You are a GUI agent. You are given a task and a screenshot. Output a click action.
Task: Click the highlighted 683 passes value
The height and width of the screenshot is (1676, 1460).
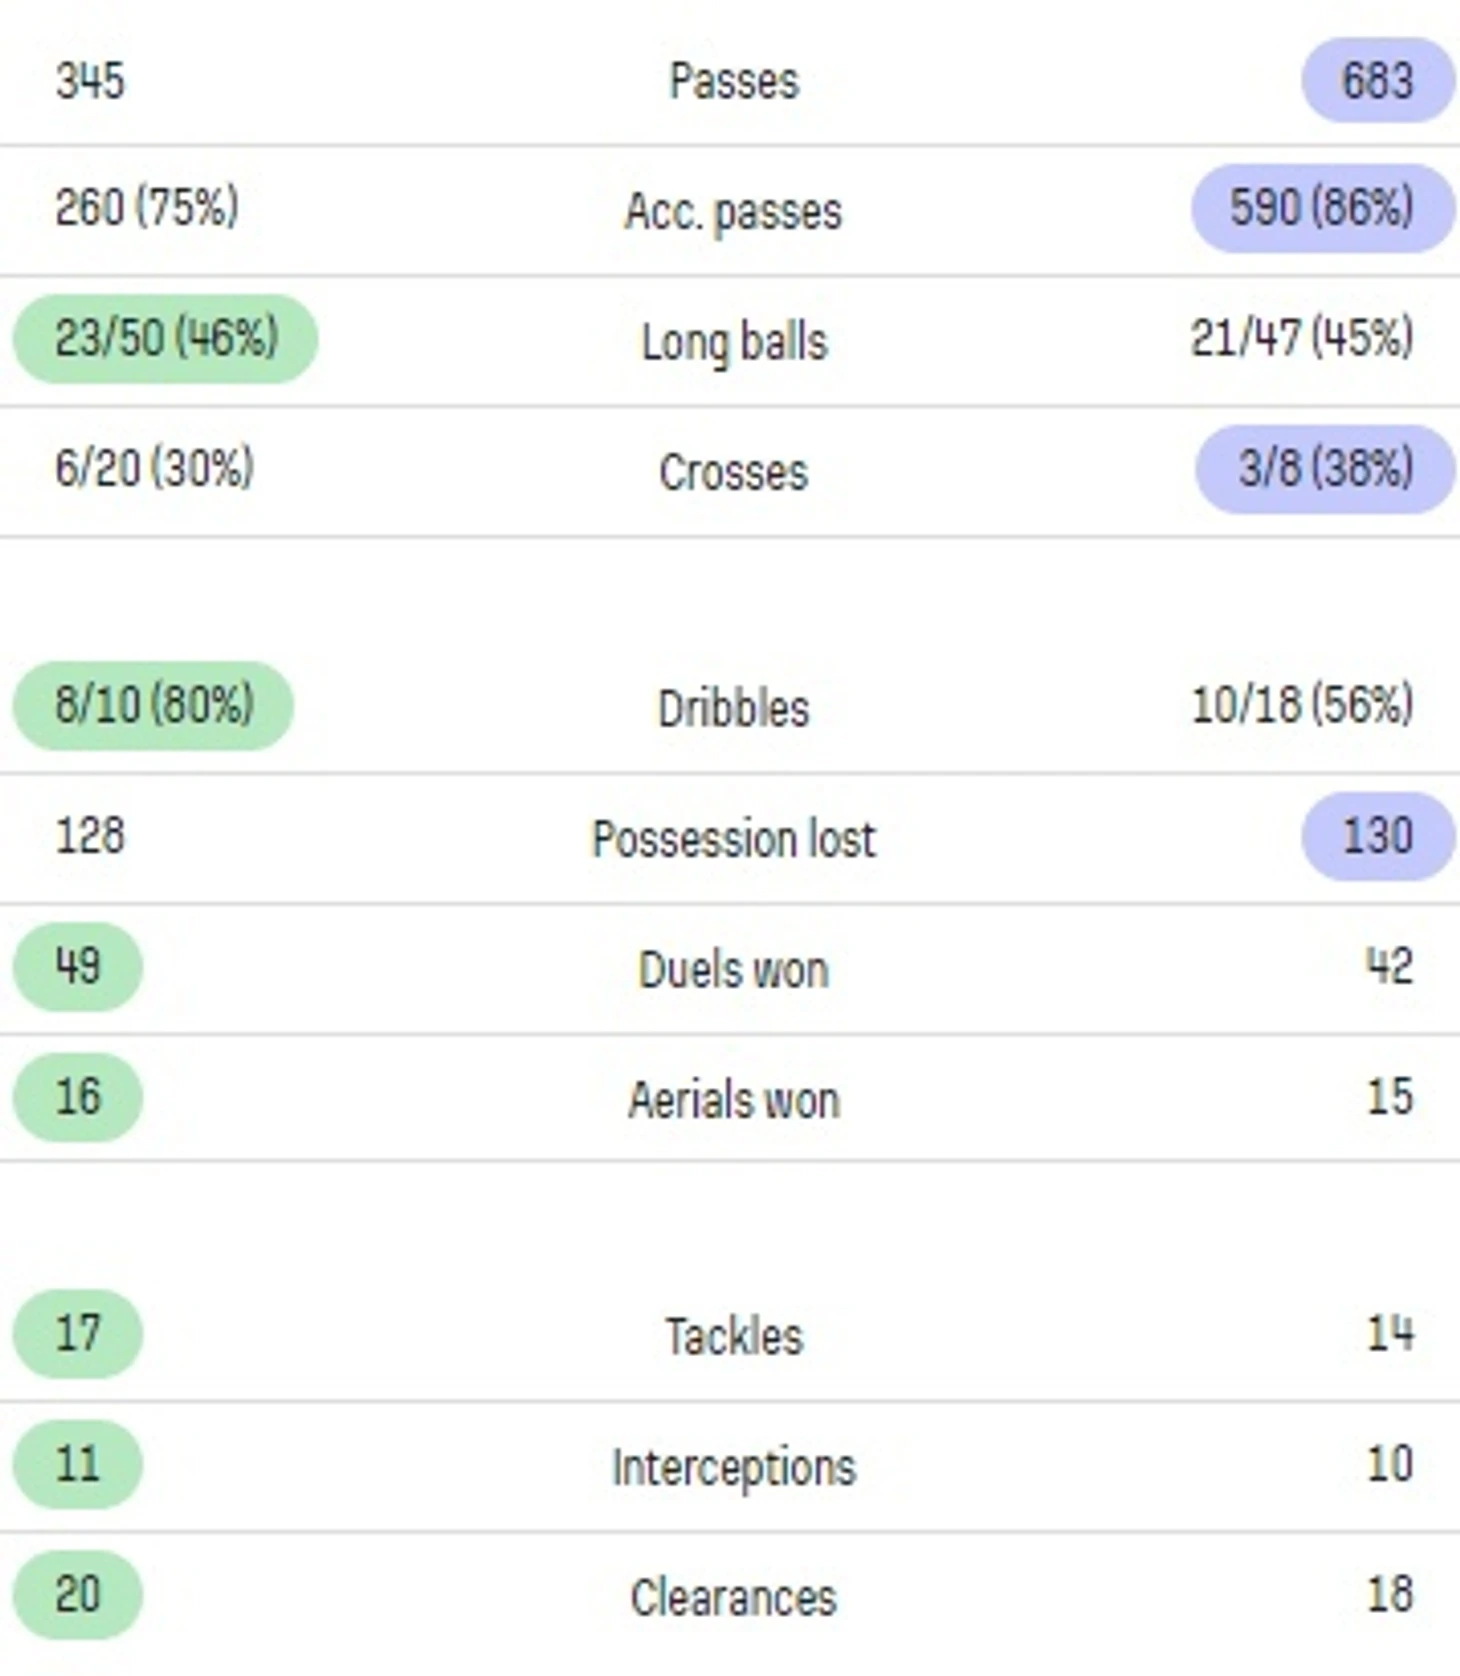click(x=1377, y=80)
